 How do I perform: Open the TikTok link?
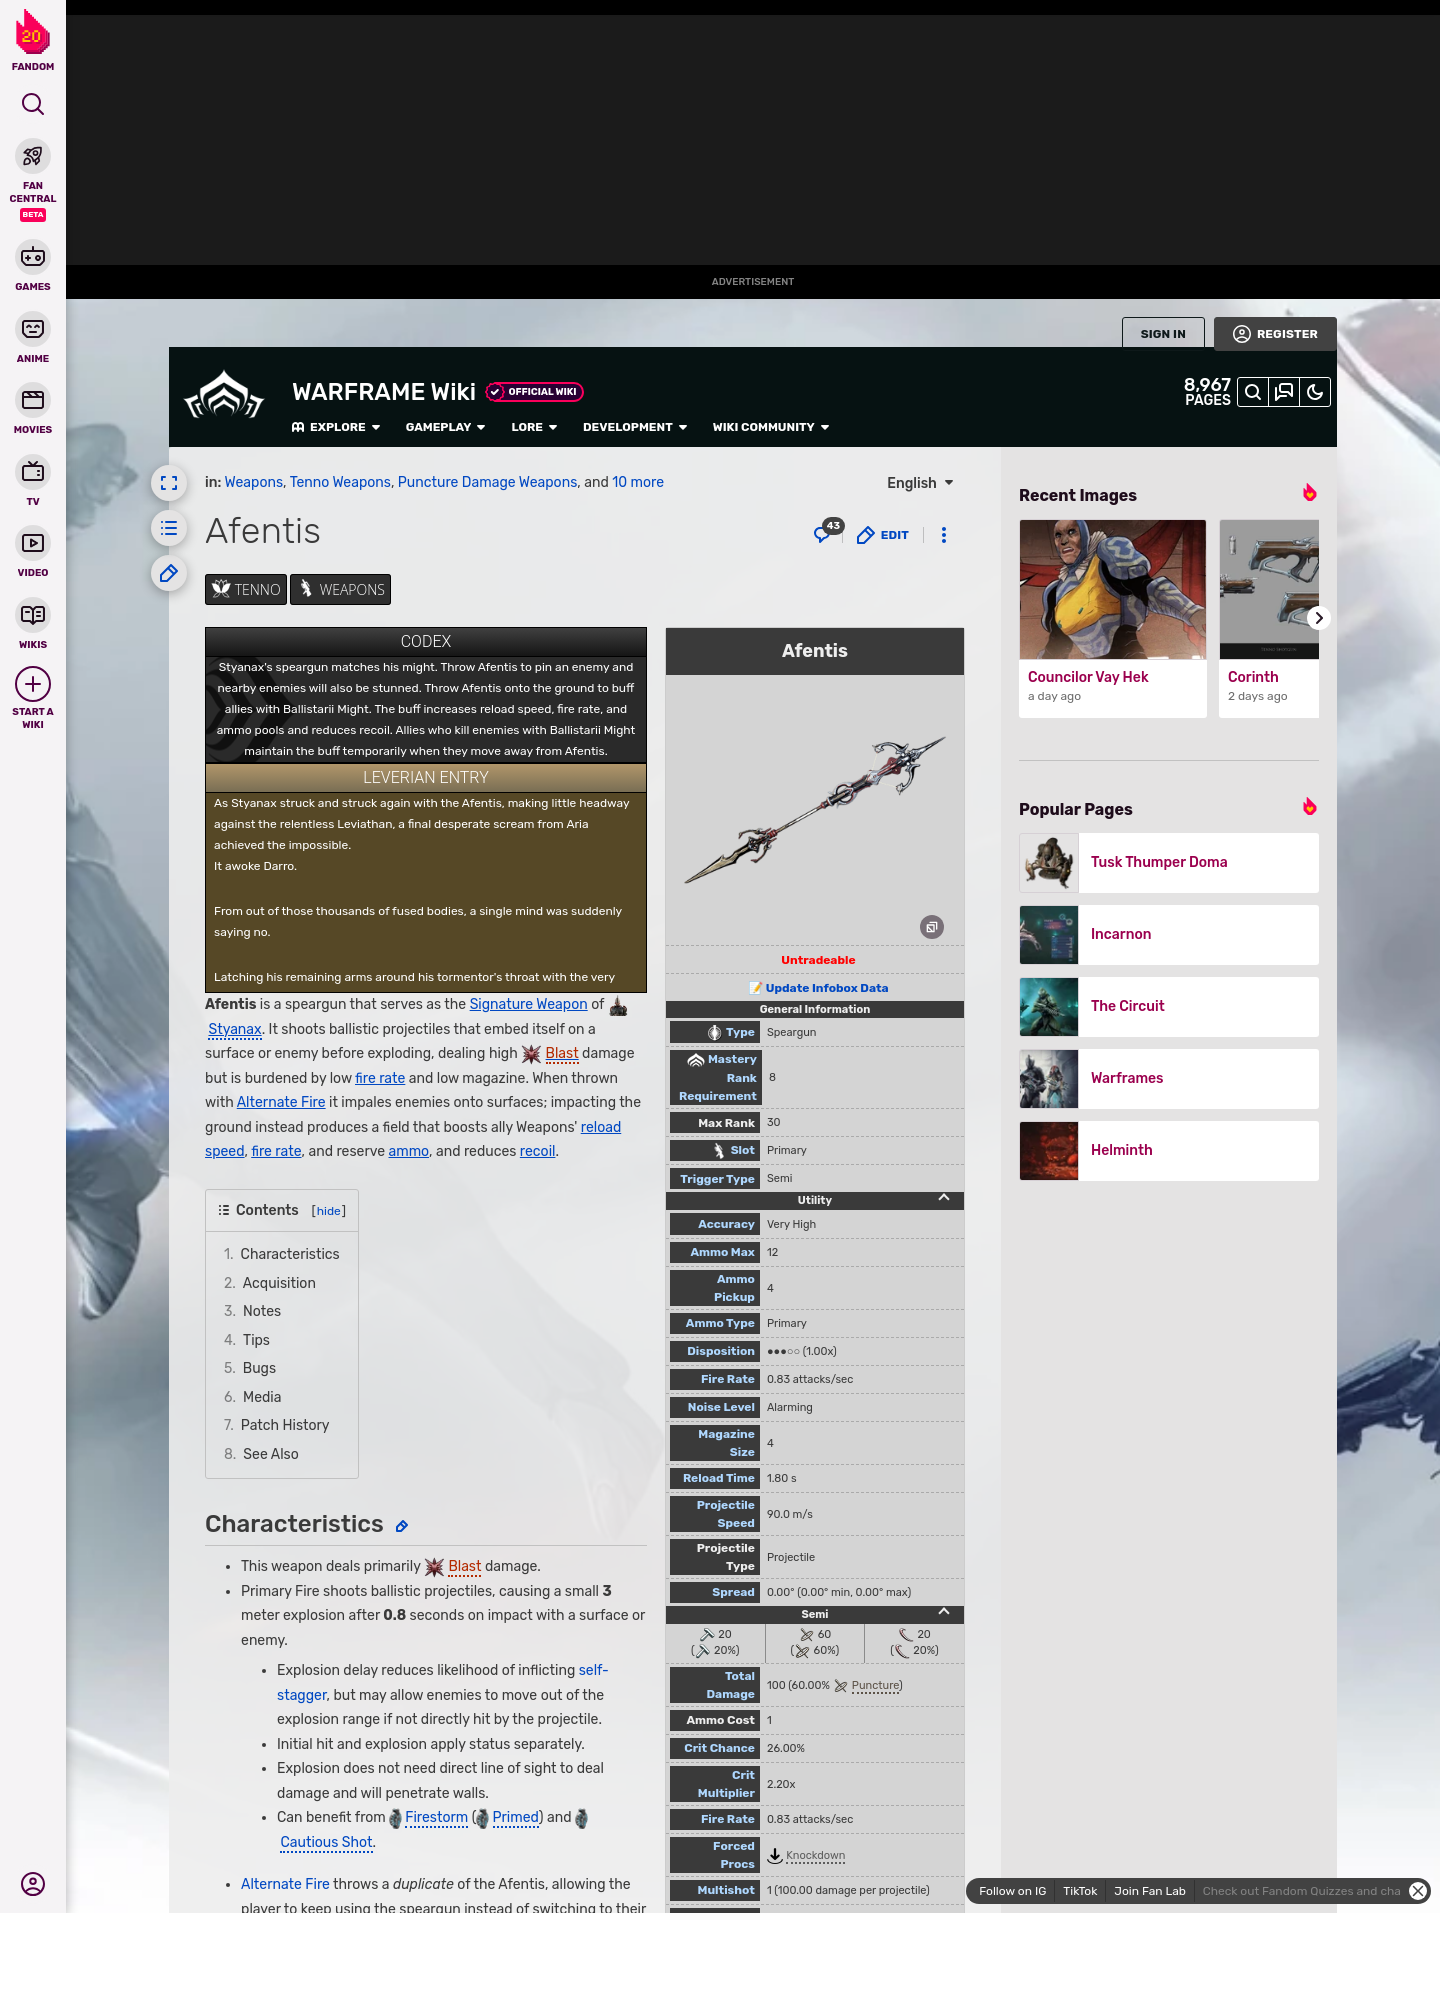click(x=1080, y=1891)
